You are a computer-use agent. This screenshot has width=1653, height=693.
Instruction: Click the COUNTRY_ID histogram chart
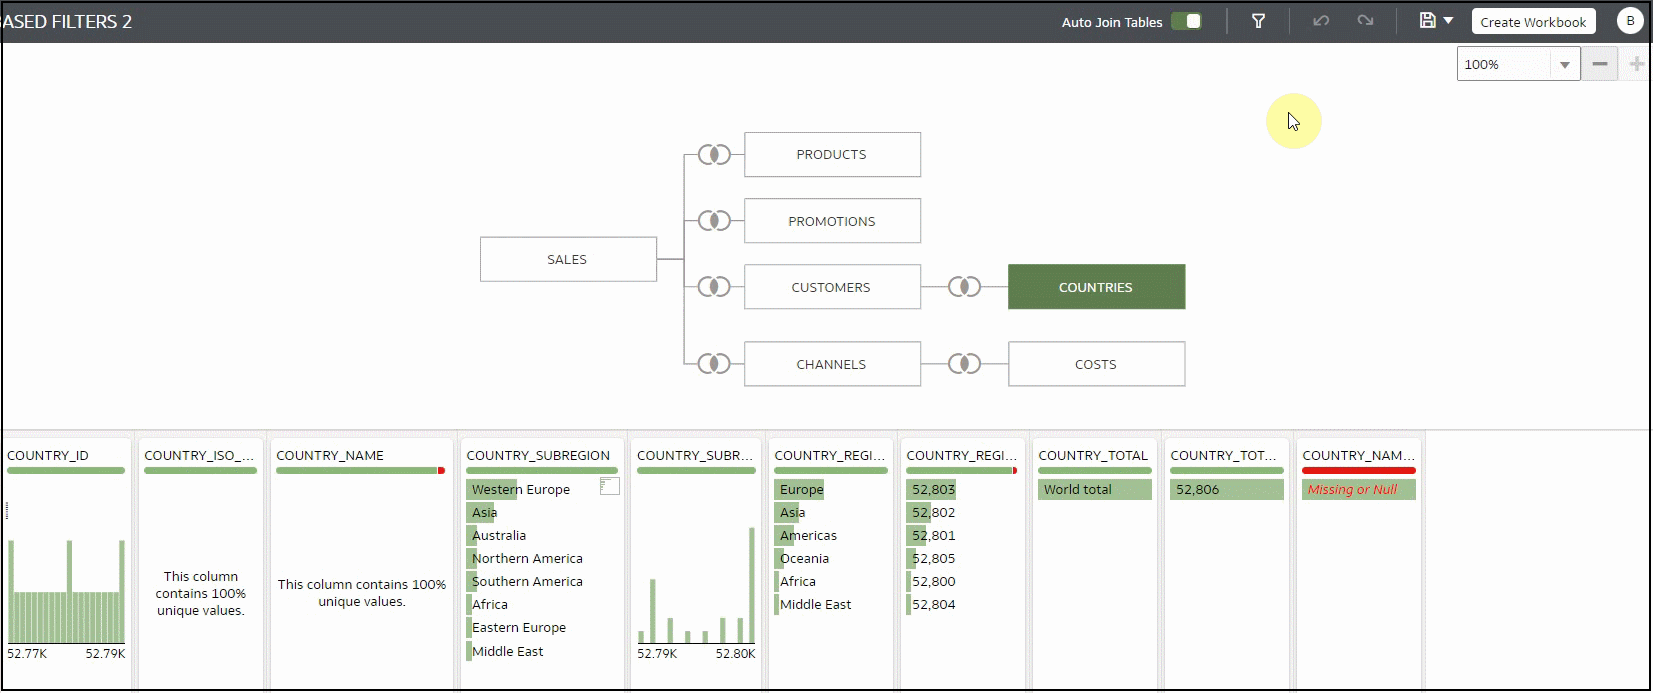[x=66, y=591]
